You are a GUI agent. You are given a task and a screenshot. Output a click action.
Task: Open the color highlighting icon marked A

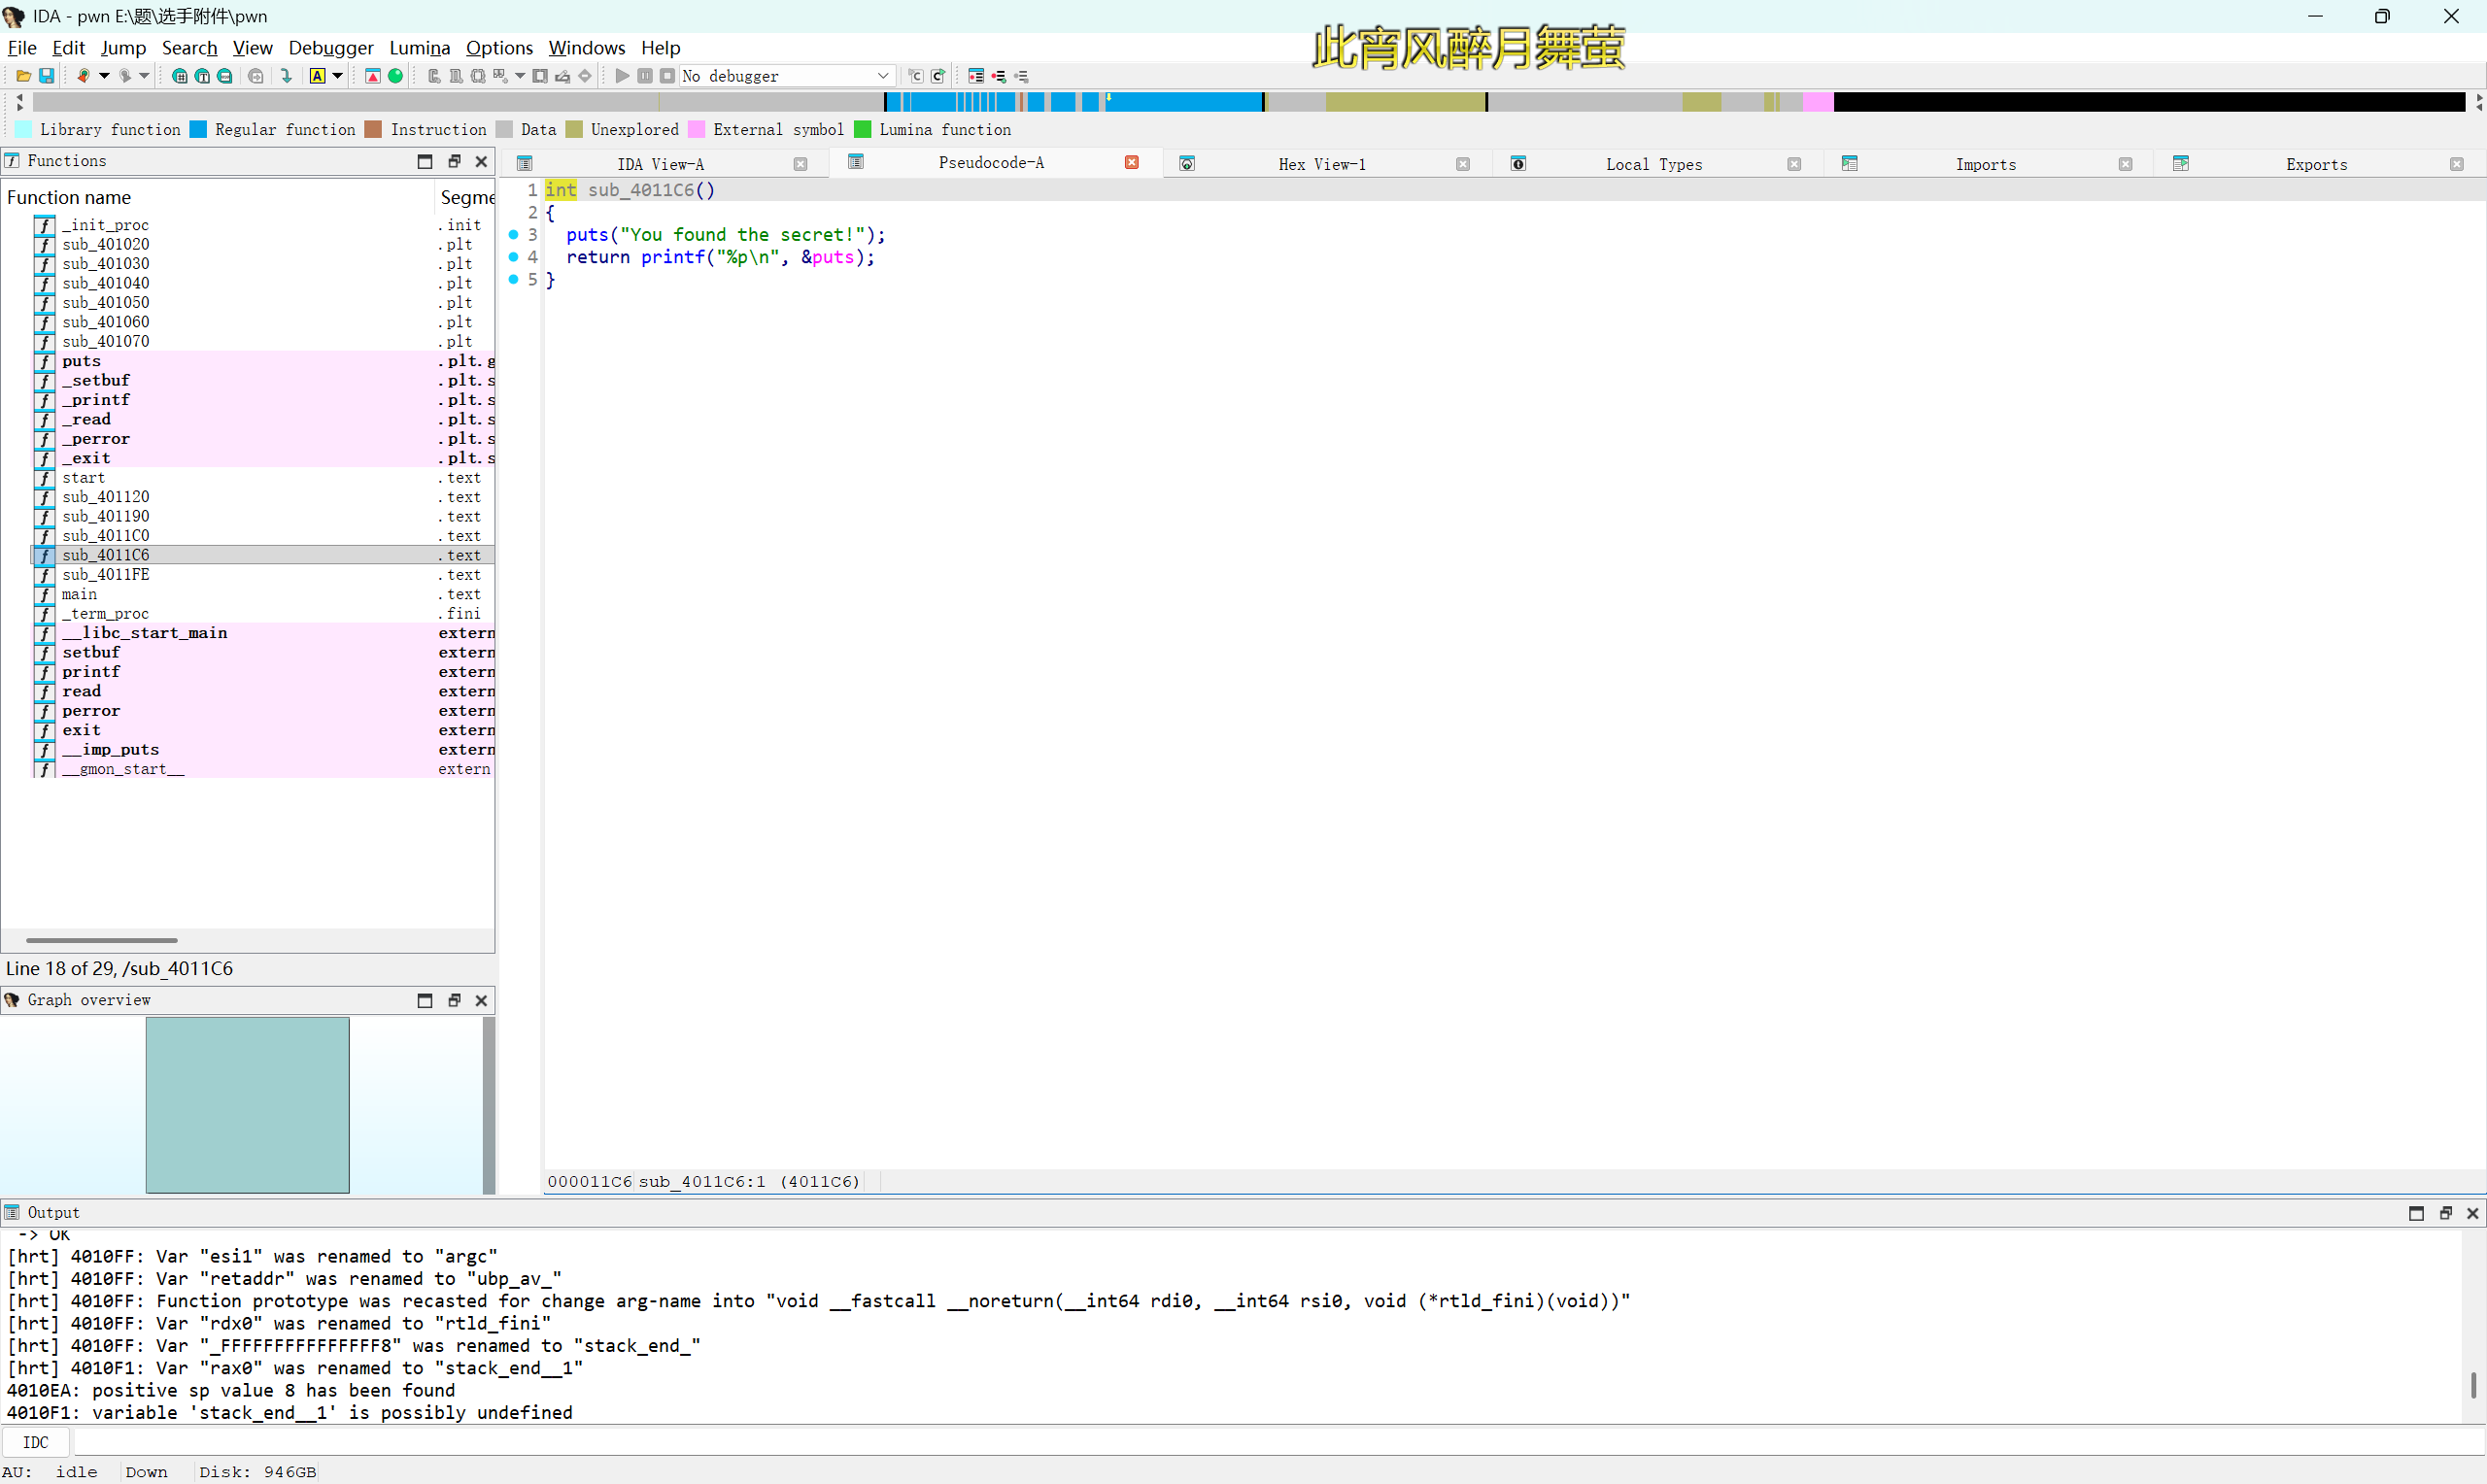tap(319, 75)
